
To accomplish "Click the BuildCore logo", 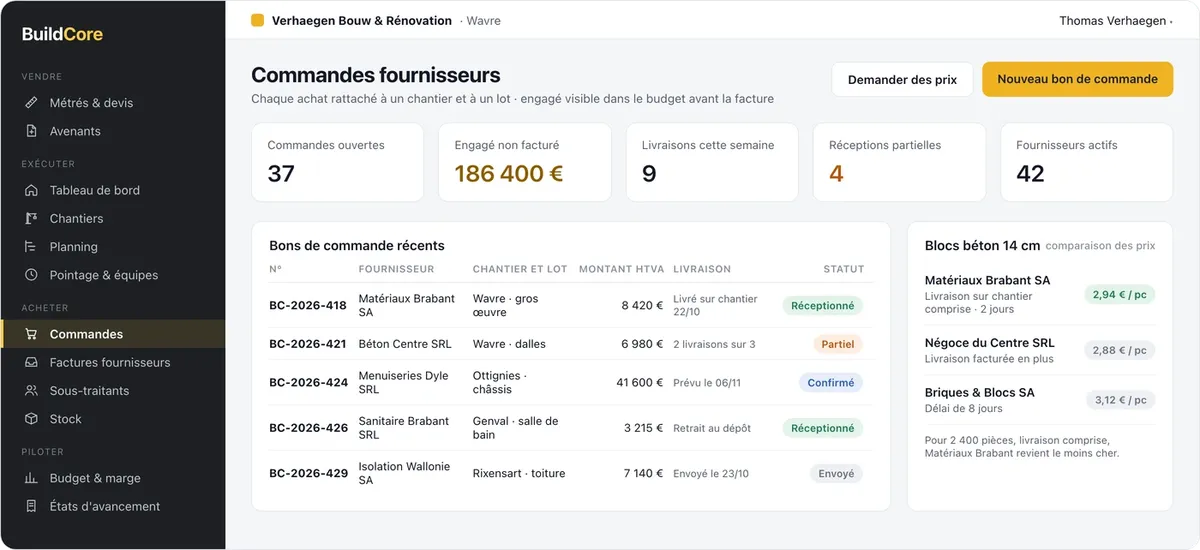I will click(x=62, y=34).
